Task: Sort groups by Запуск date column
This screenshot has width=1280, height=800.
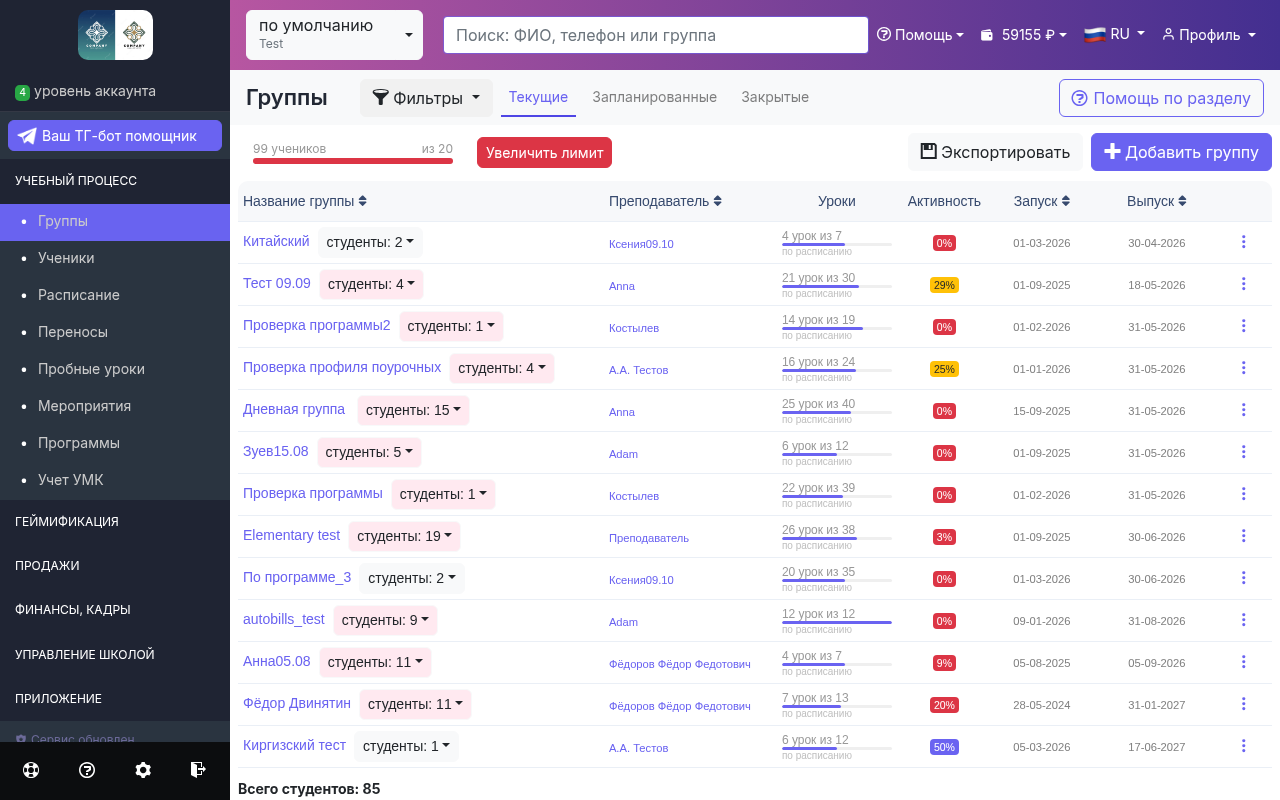Action: pyautogui.click(x=1041, y=201)
